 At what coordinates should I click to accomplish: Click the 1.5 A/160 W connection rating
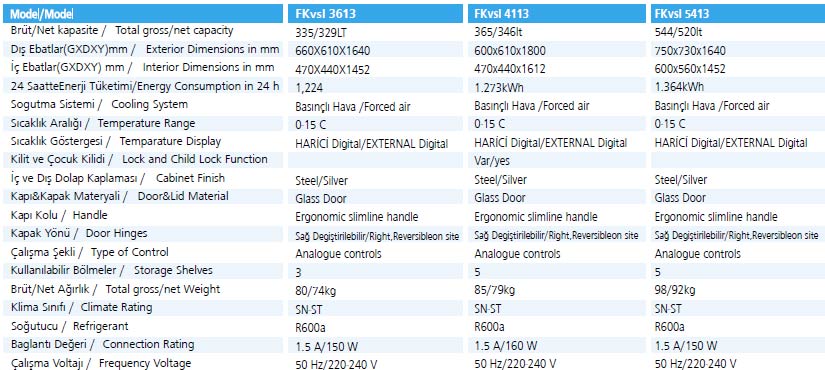[506, 346]
